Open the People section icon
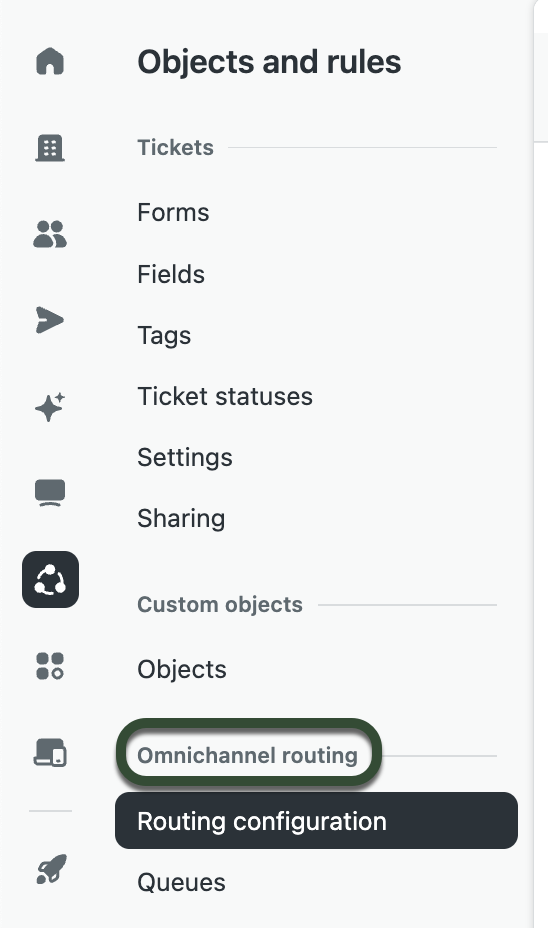 coord(50,234)
